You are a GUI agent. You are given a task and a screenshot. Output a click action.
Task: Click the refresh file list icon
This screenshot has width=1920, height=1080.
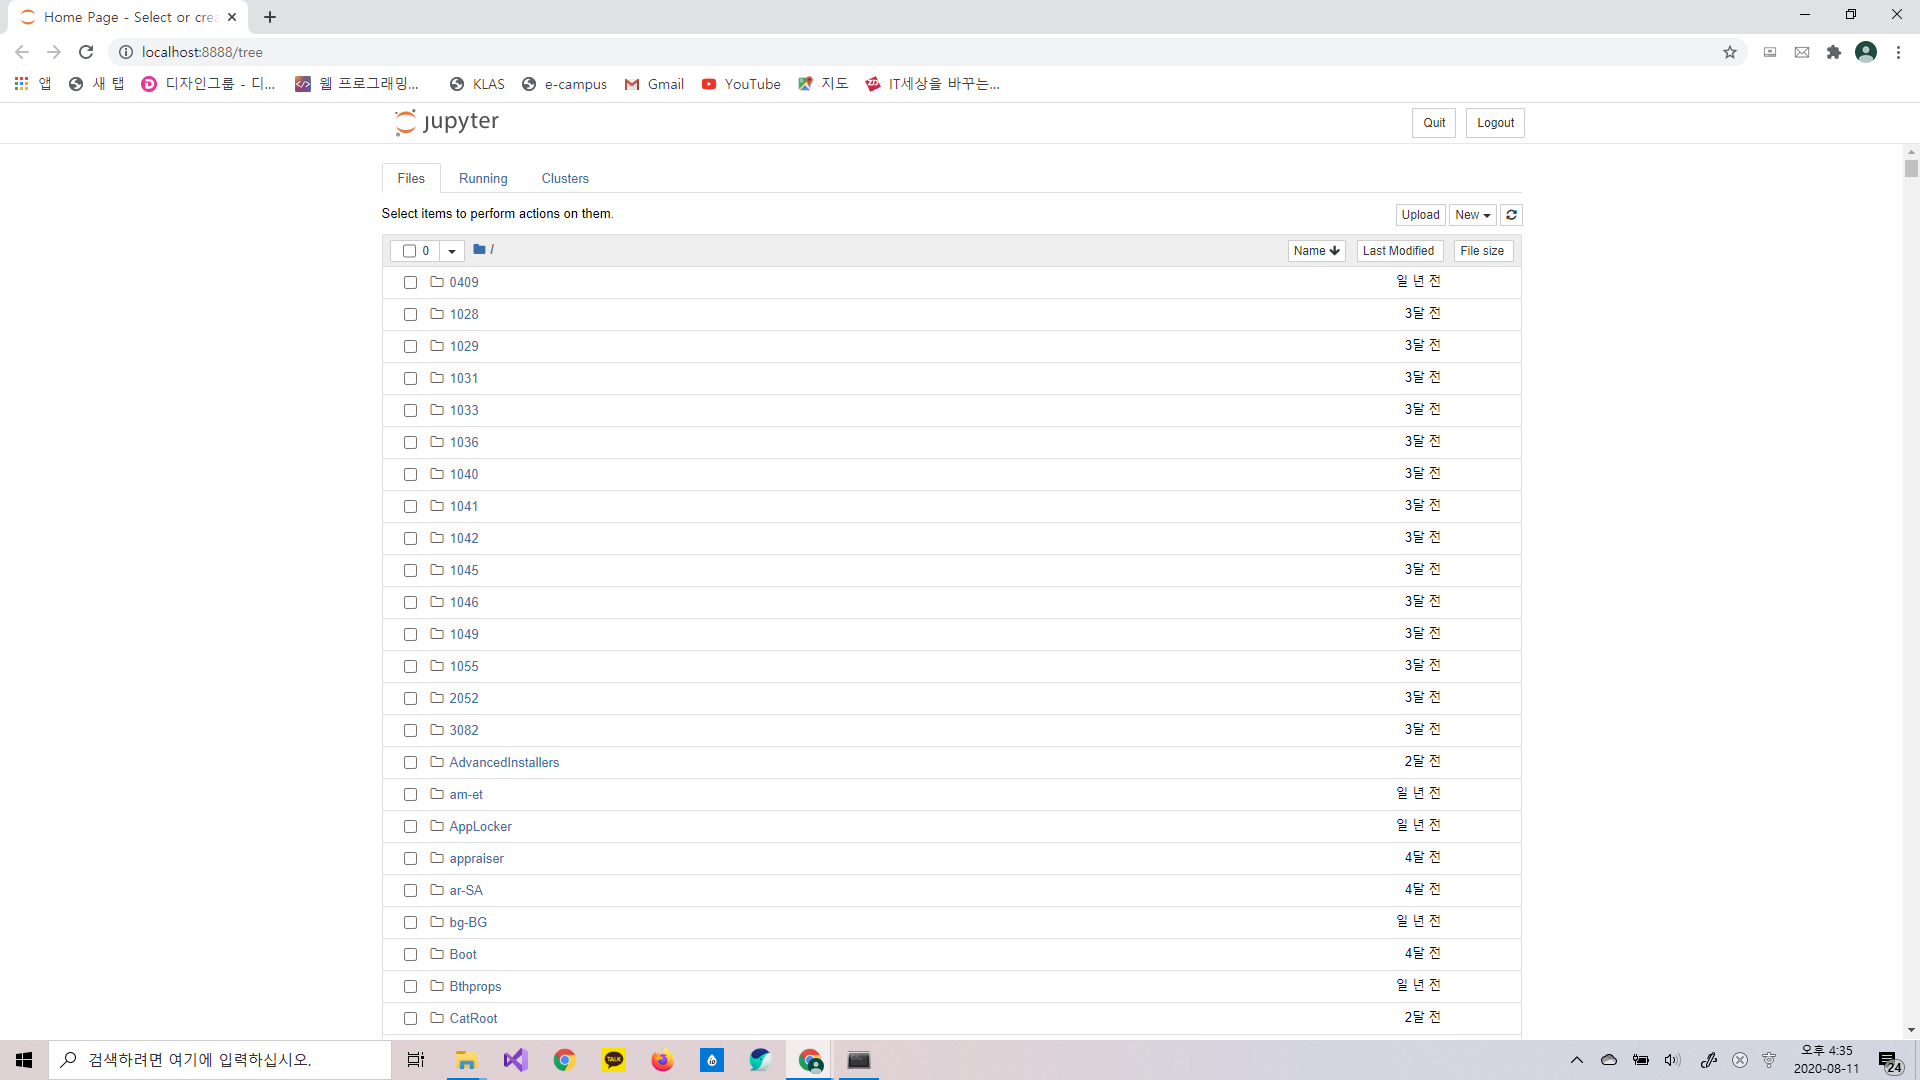tap(1511, 215)
